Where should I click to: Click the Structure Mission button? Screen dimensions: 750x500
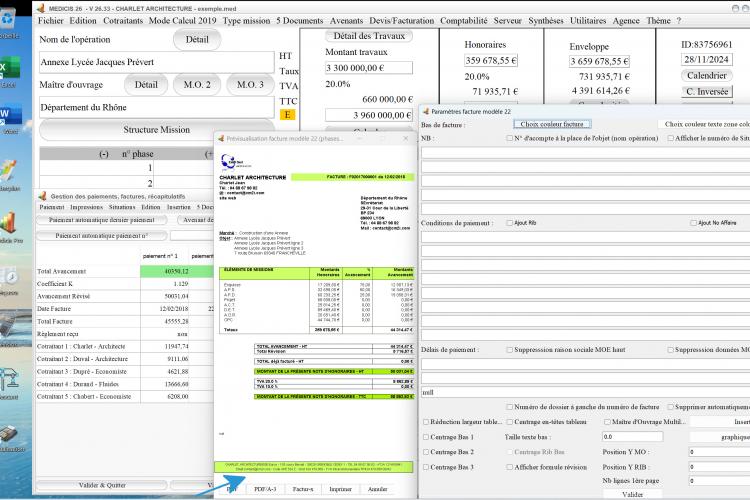click(x=156, y=130)
